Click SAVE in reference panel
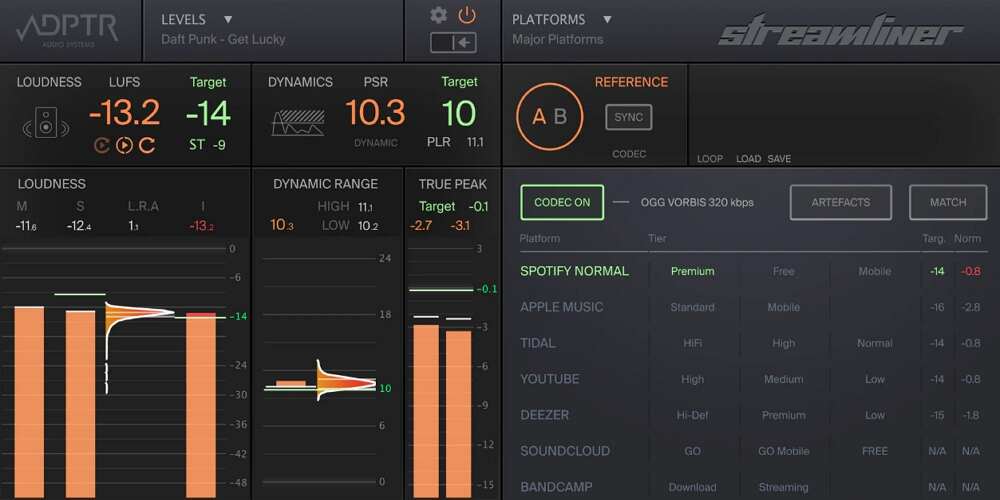The width and height of the screenshot is (1000, 500). click(x=779, y=159)
